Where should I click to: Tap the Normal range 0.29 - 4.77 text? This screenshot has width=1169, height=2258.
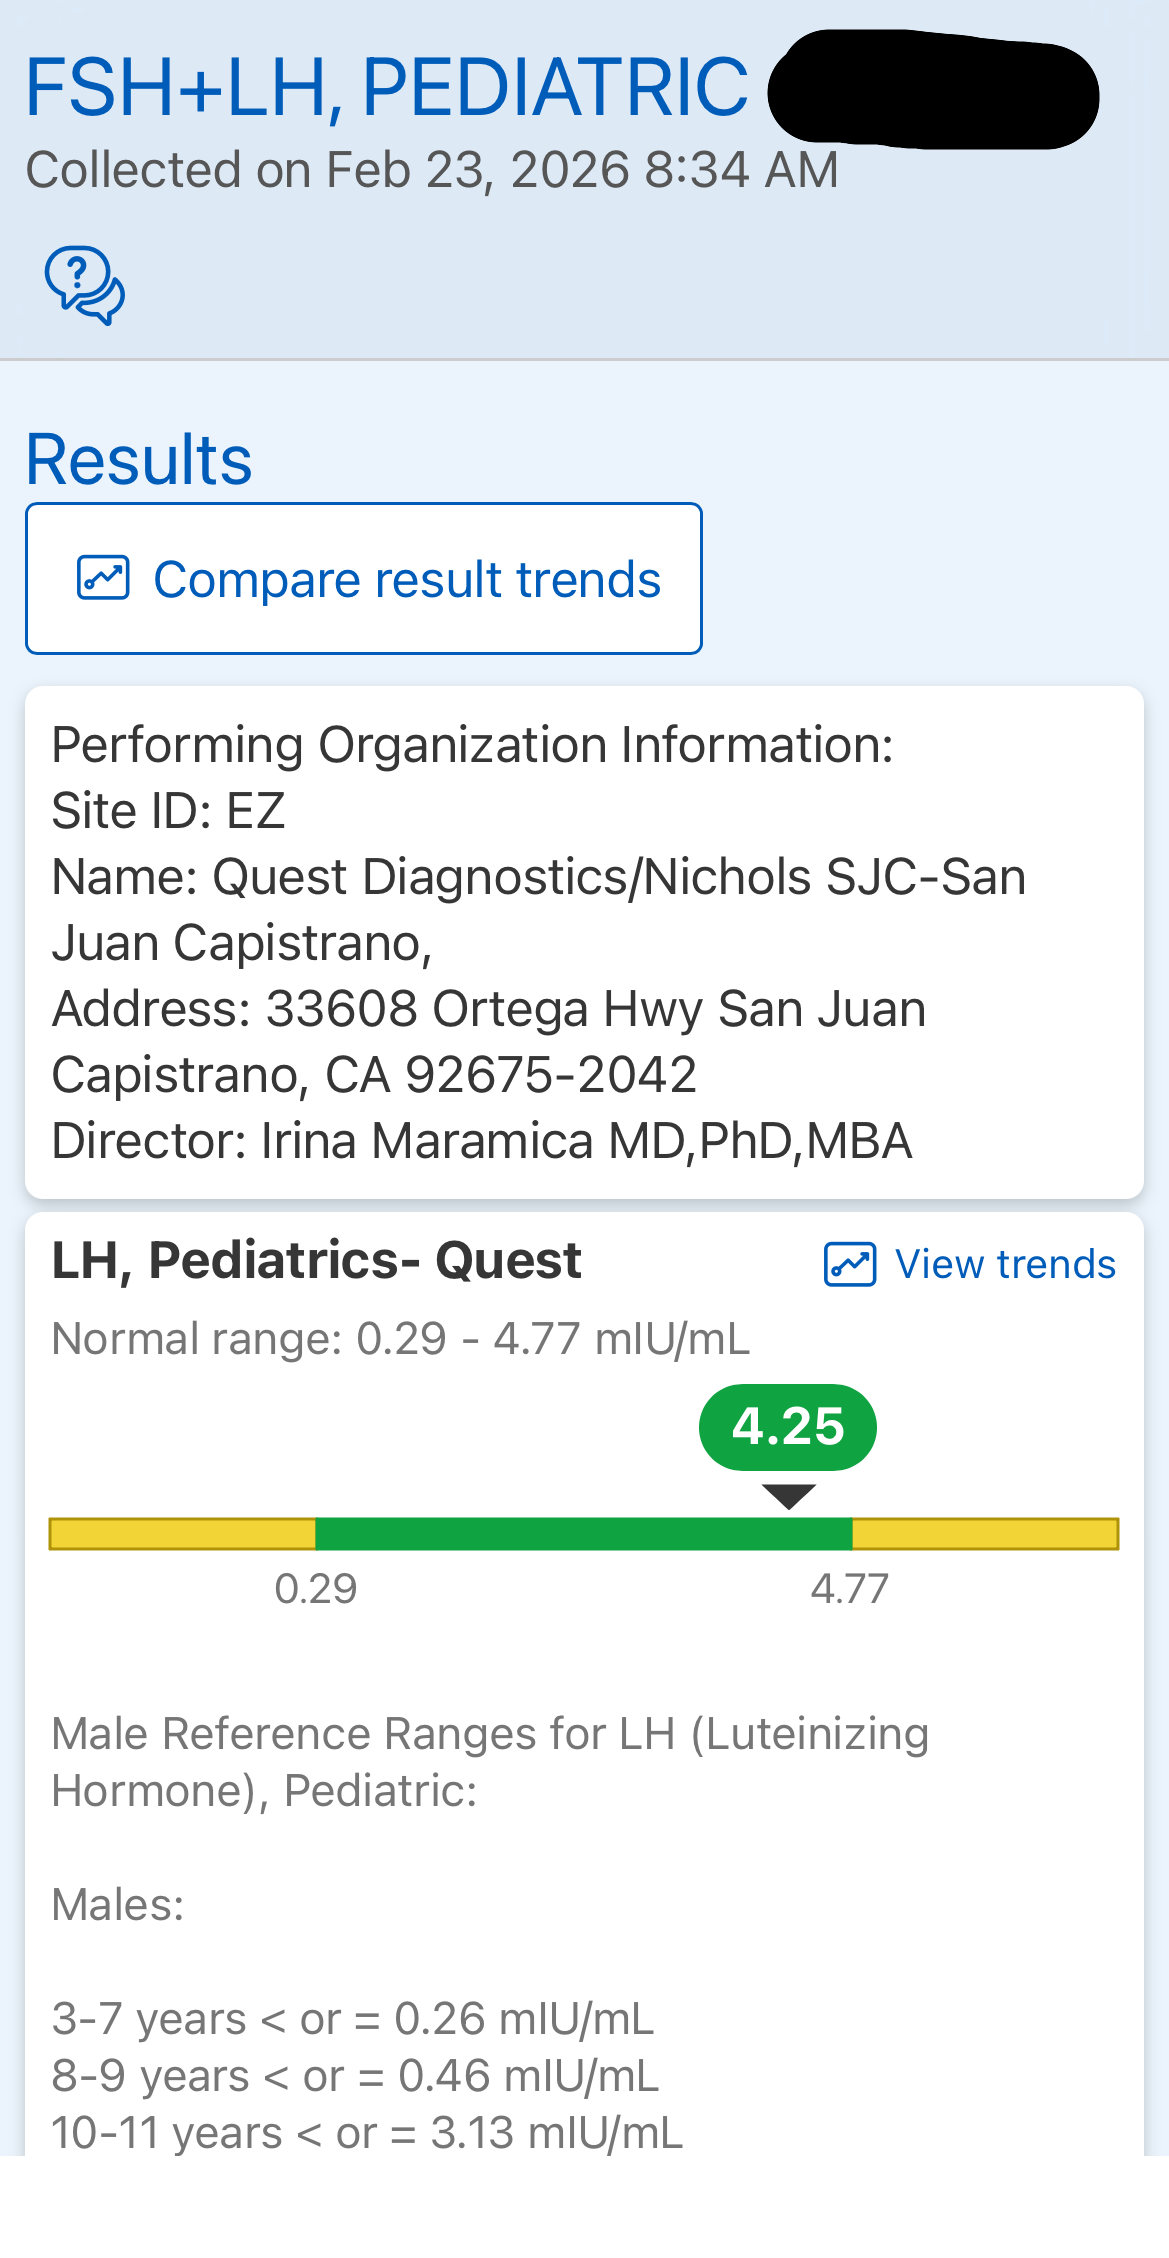point(400,1338)
